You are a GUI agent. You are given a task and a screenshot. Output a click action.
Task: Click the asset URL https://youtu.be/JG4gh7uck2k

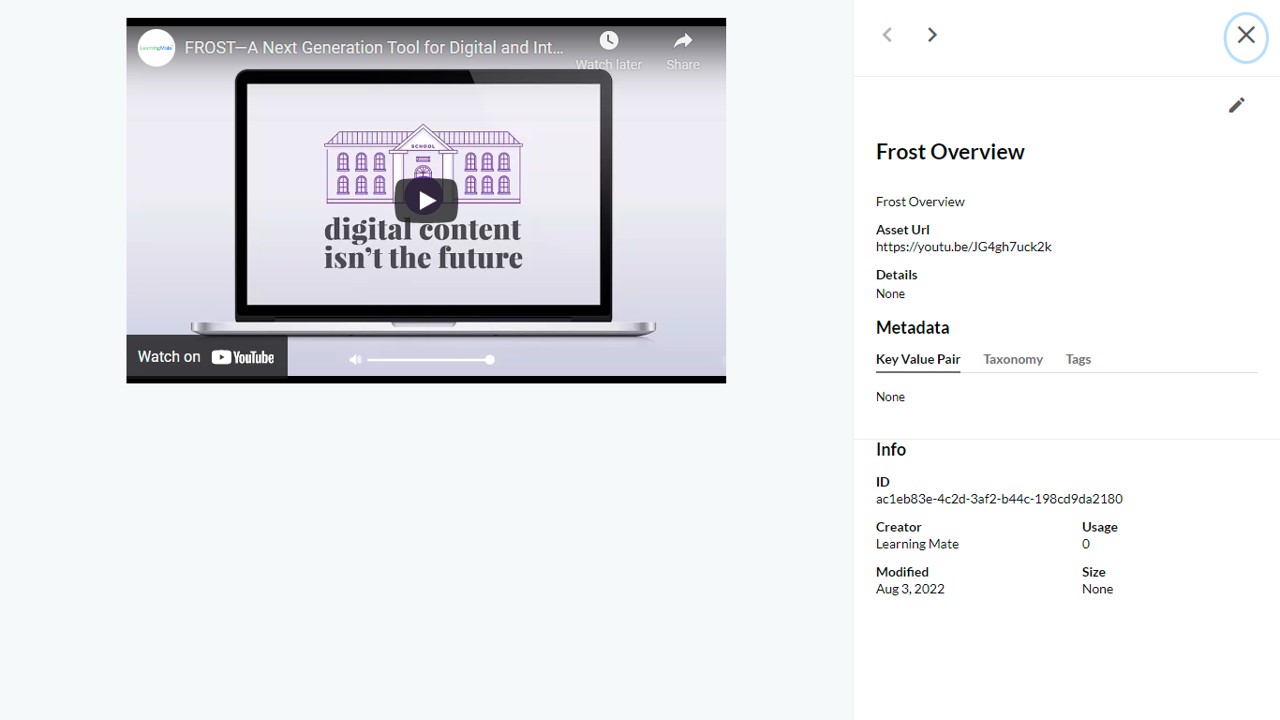(x=964, y=247)
